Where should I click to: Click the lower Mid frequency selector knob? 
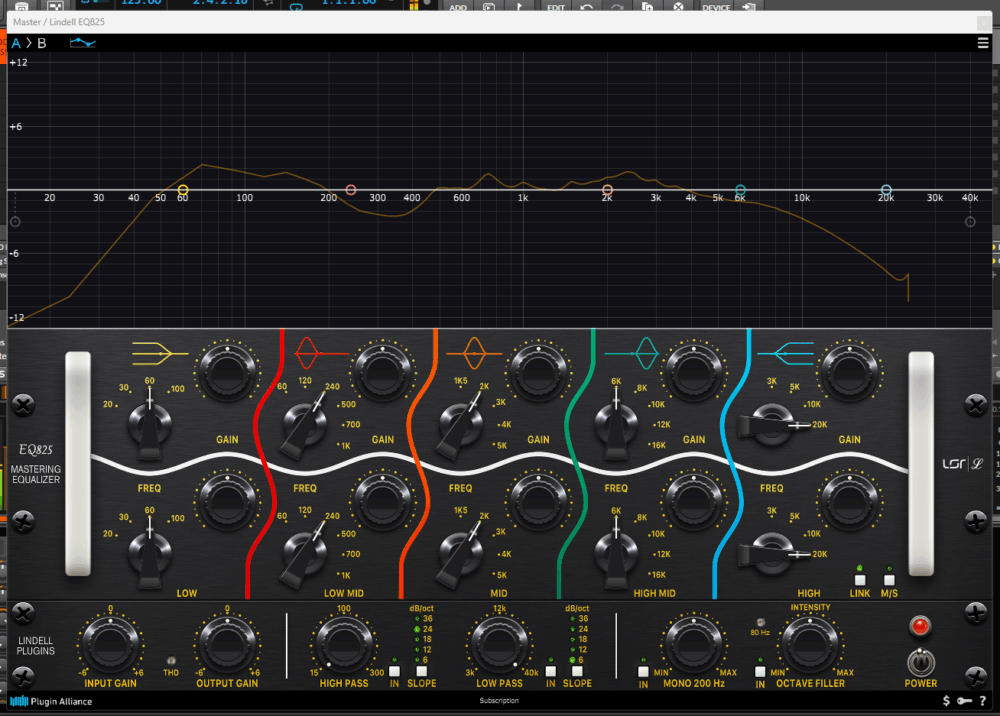coord(460,553)
